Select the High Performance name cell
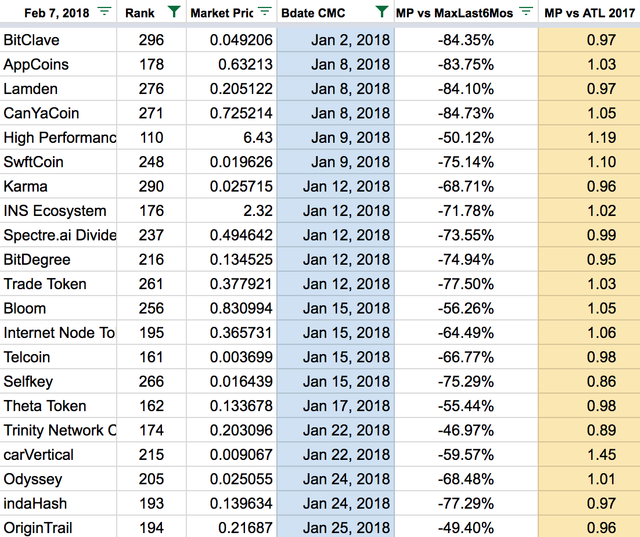The width and height of the screenshot is (640, 537). [x=58, y=138]
